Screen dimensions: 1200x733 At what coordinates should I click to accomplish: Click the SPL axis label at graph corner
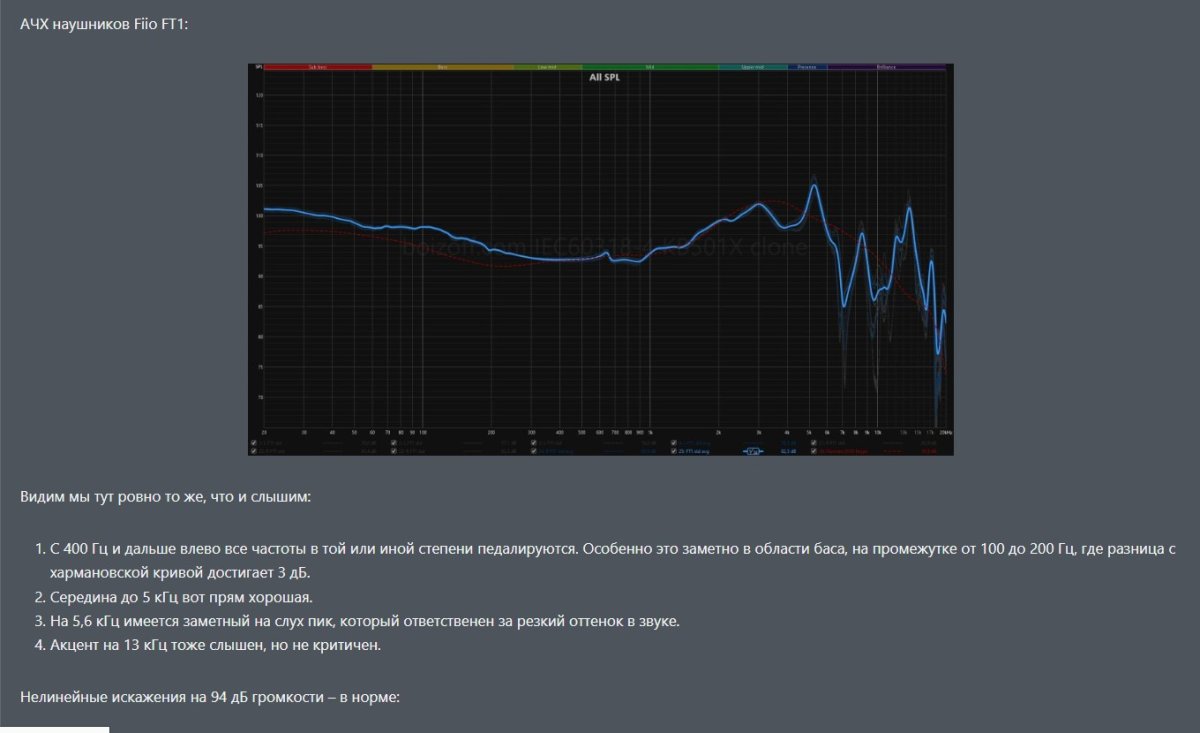click(x=258, y=68)
